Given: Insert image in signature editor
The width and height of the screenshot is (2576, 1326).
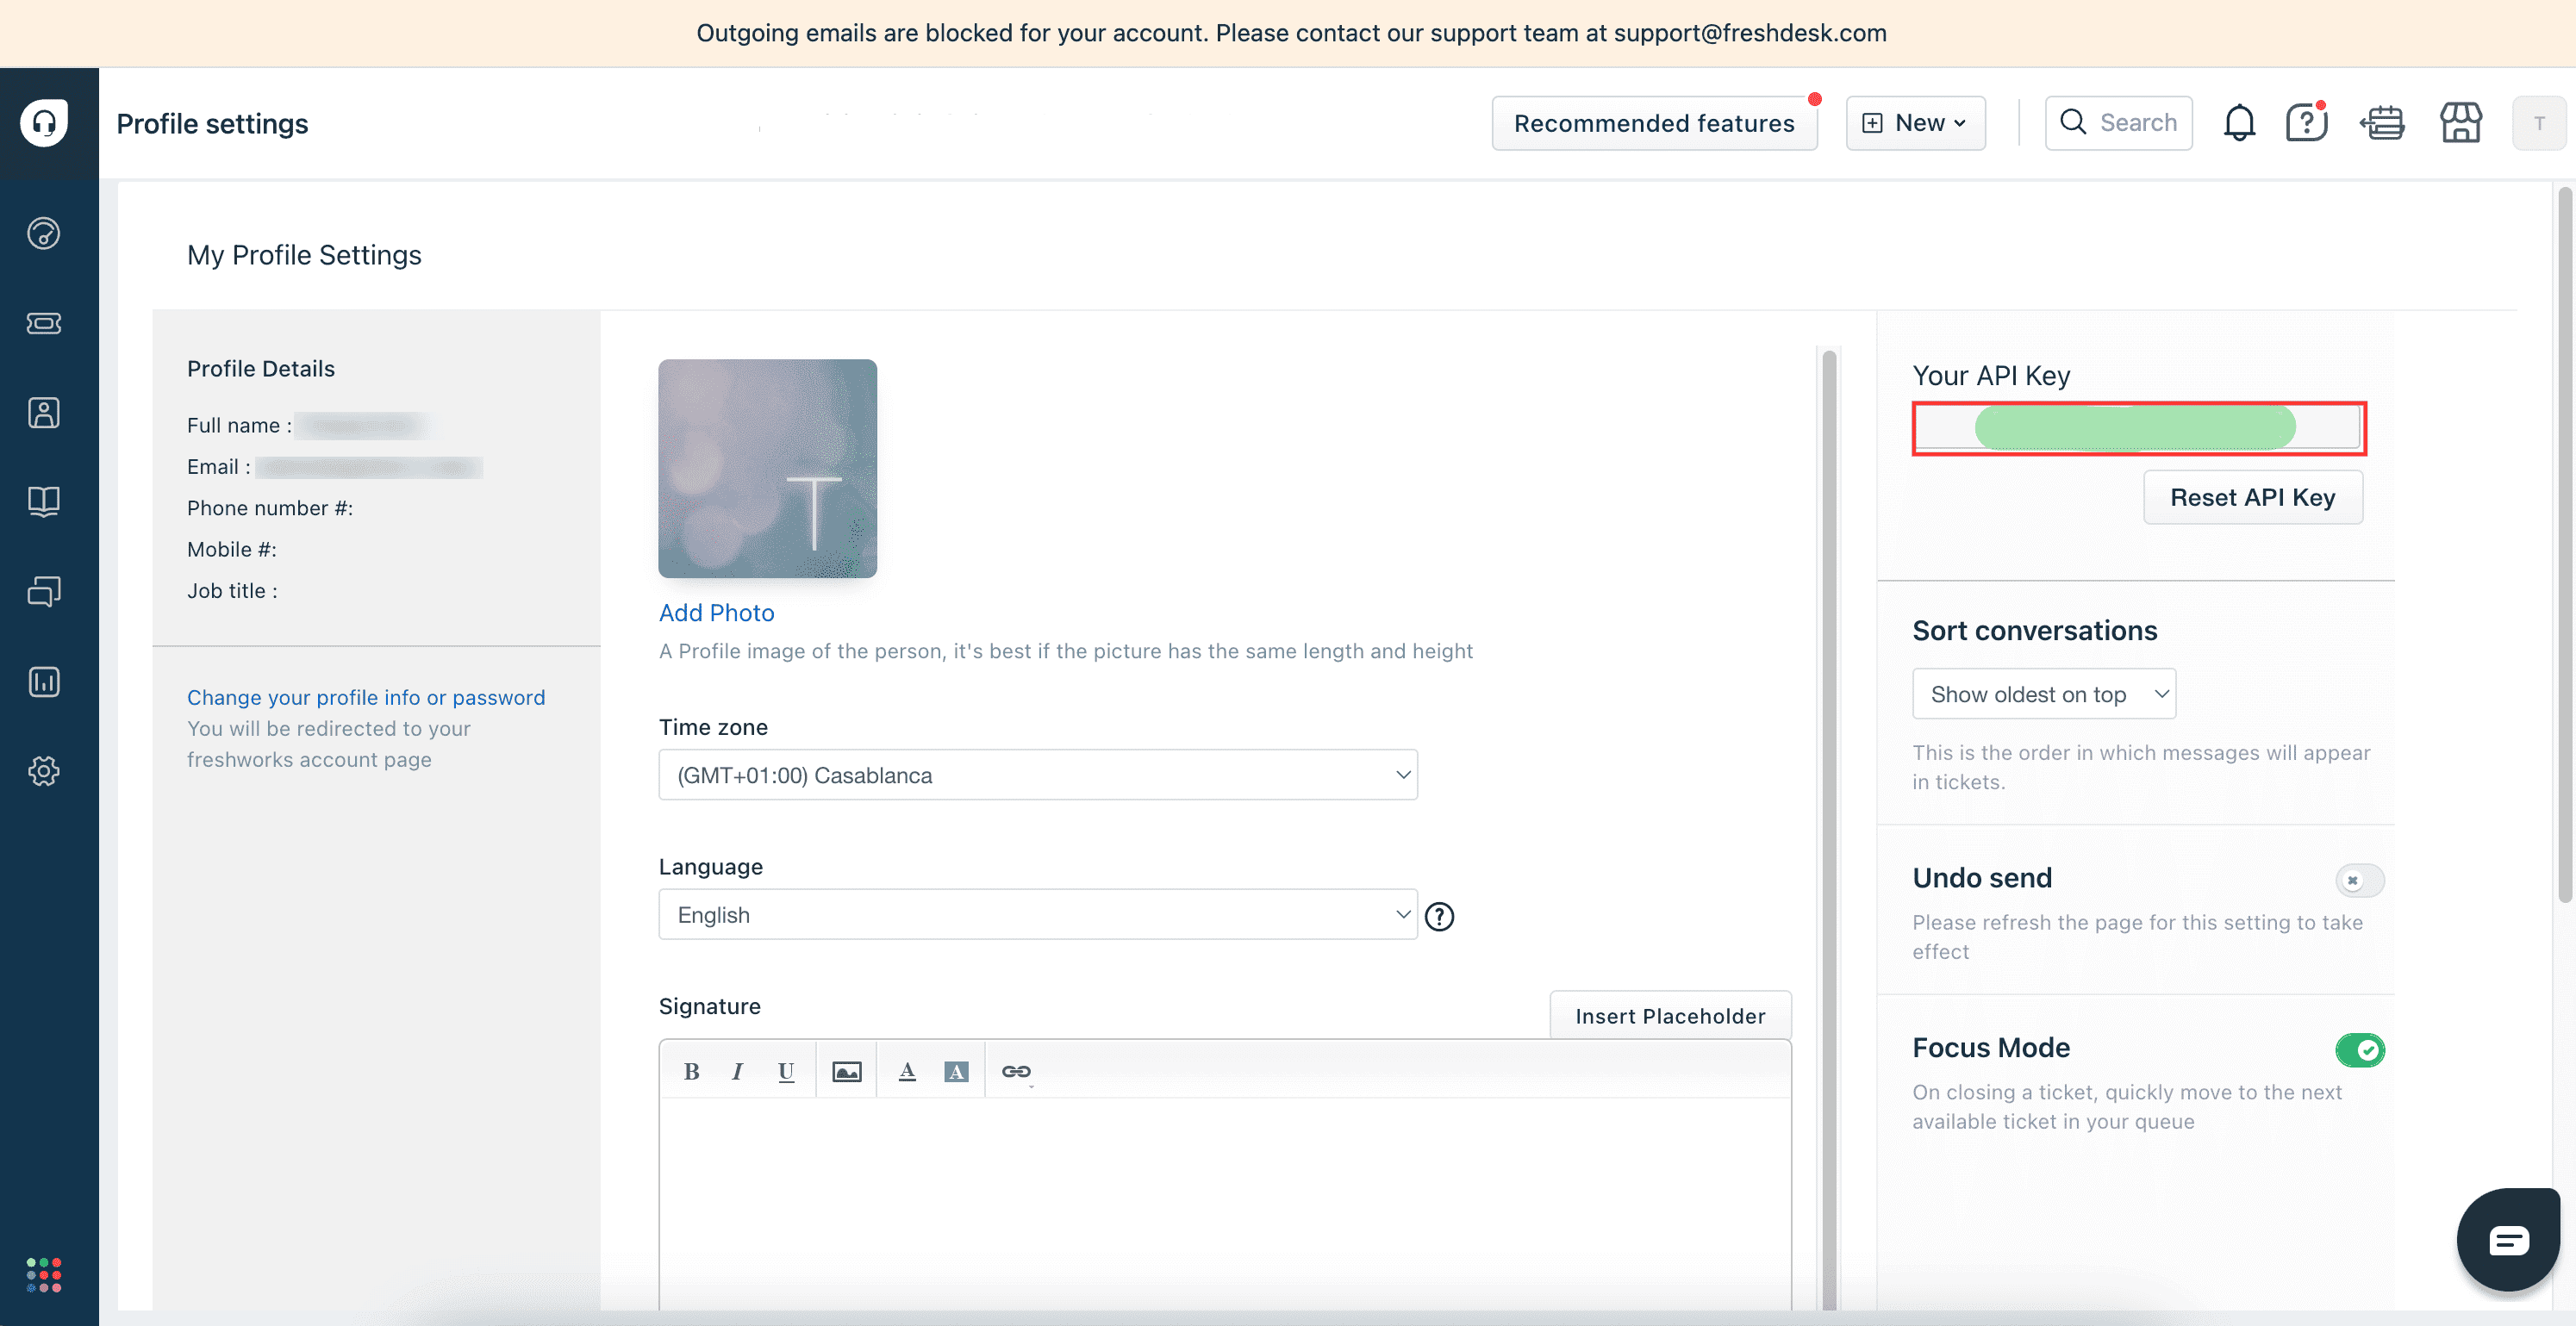Looking at the screenshot, I should [846, 1072].
